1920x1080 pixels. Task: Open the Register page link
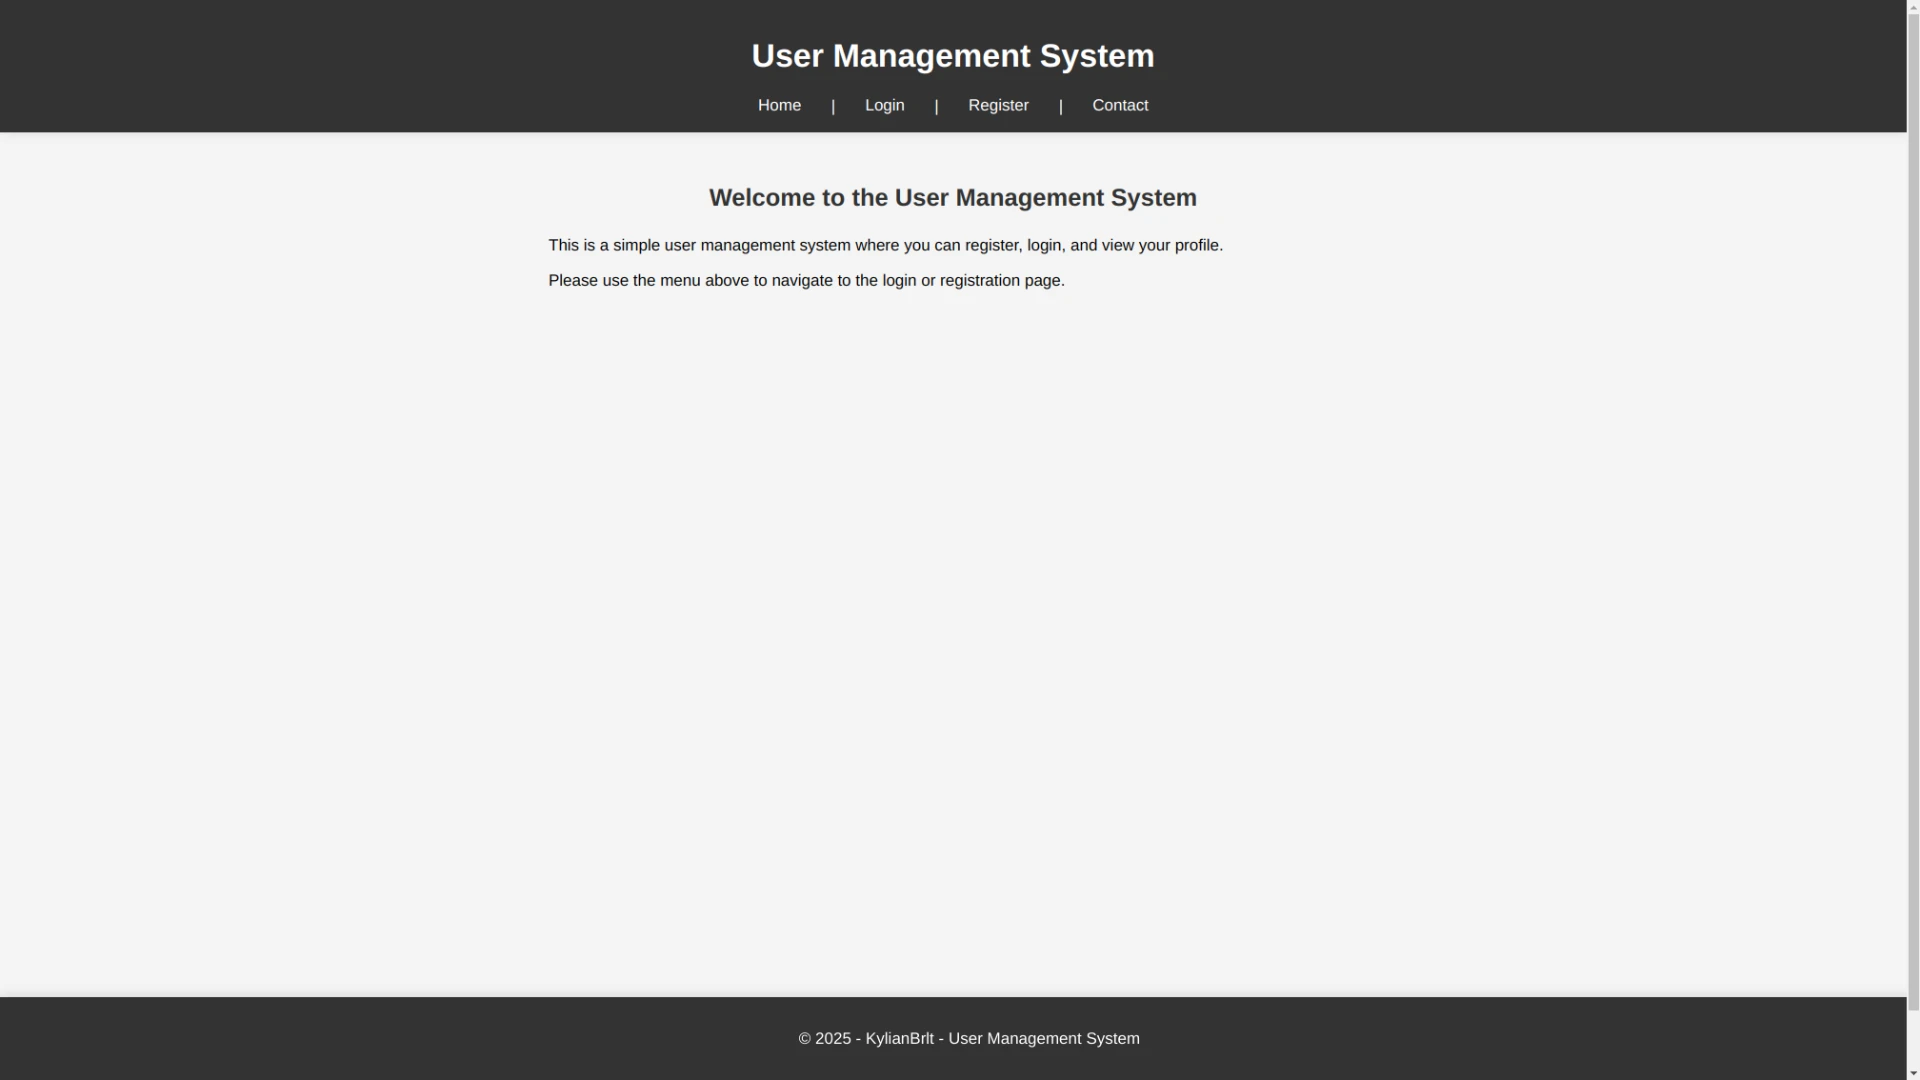997,104
